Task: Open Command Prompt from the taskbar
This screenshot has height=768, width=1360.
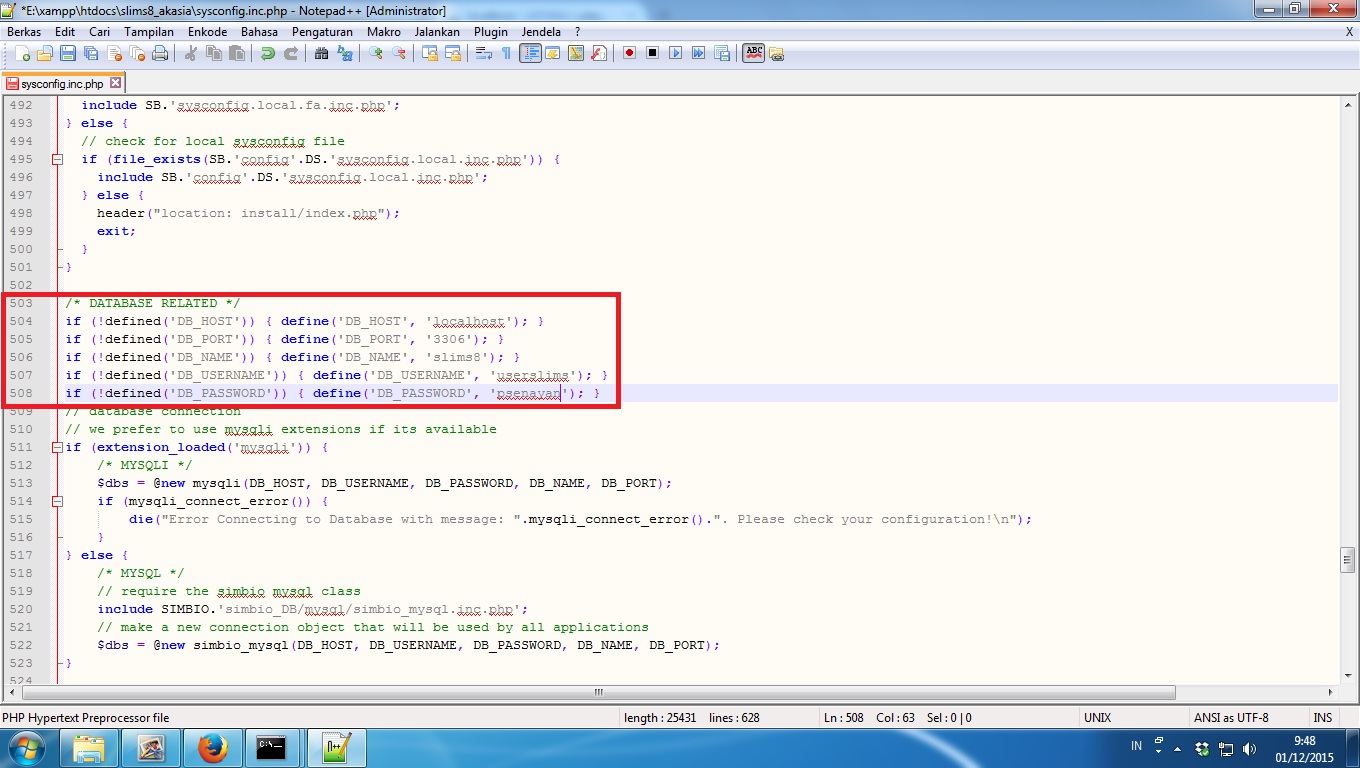Action: coord(273,747)
